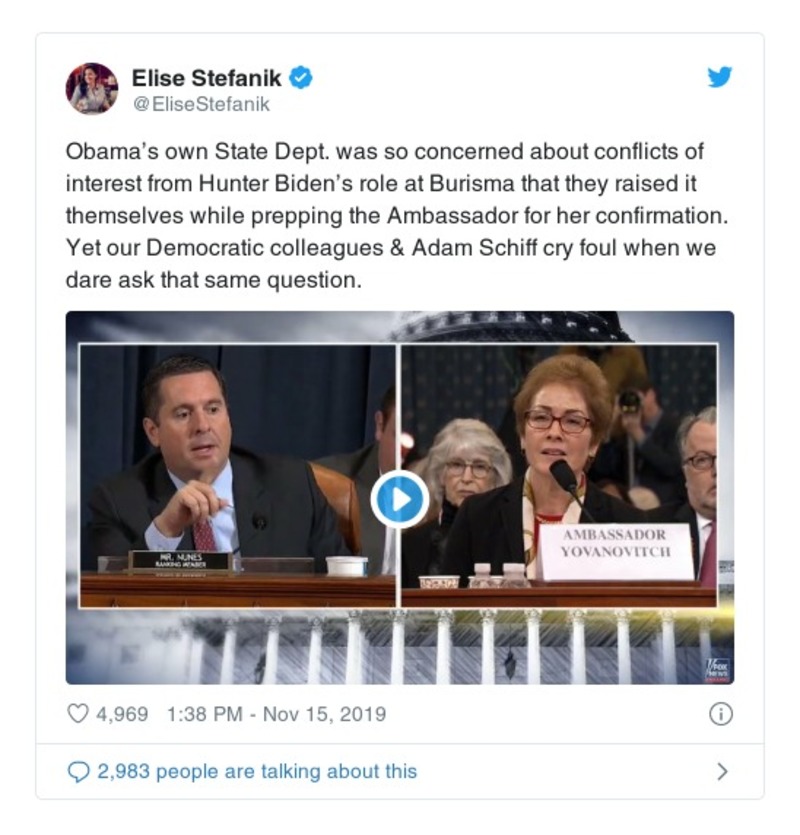This screenshot has width=800, height=835.
Task: Click the white columns banner below the video panels
Action: (400, 645)
